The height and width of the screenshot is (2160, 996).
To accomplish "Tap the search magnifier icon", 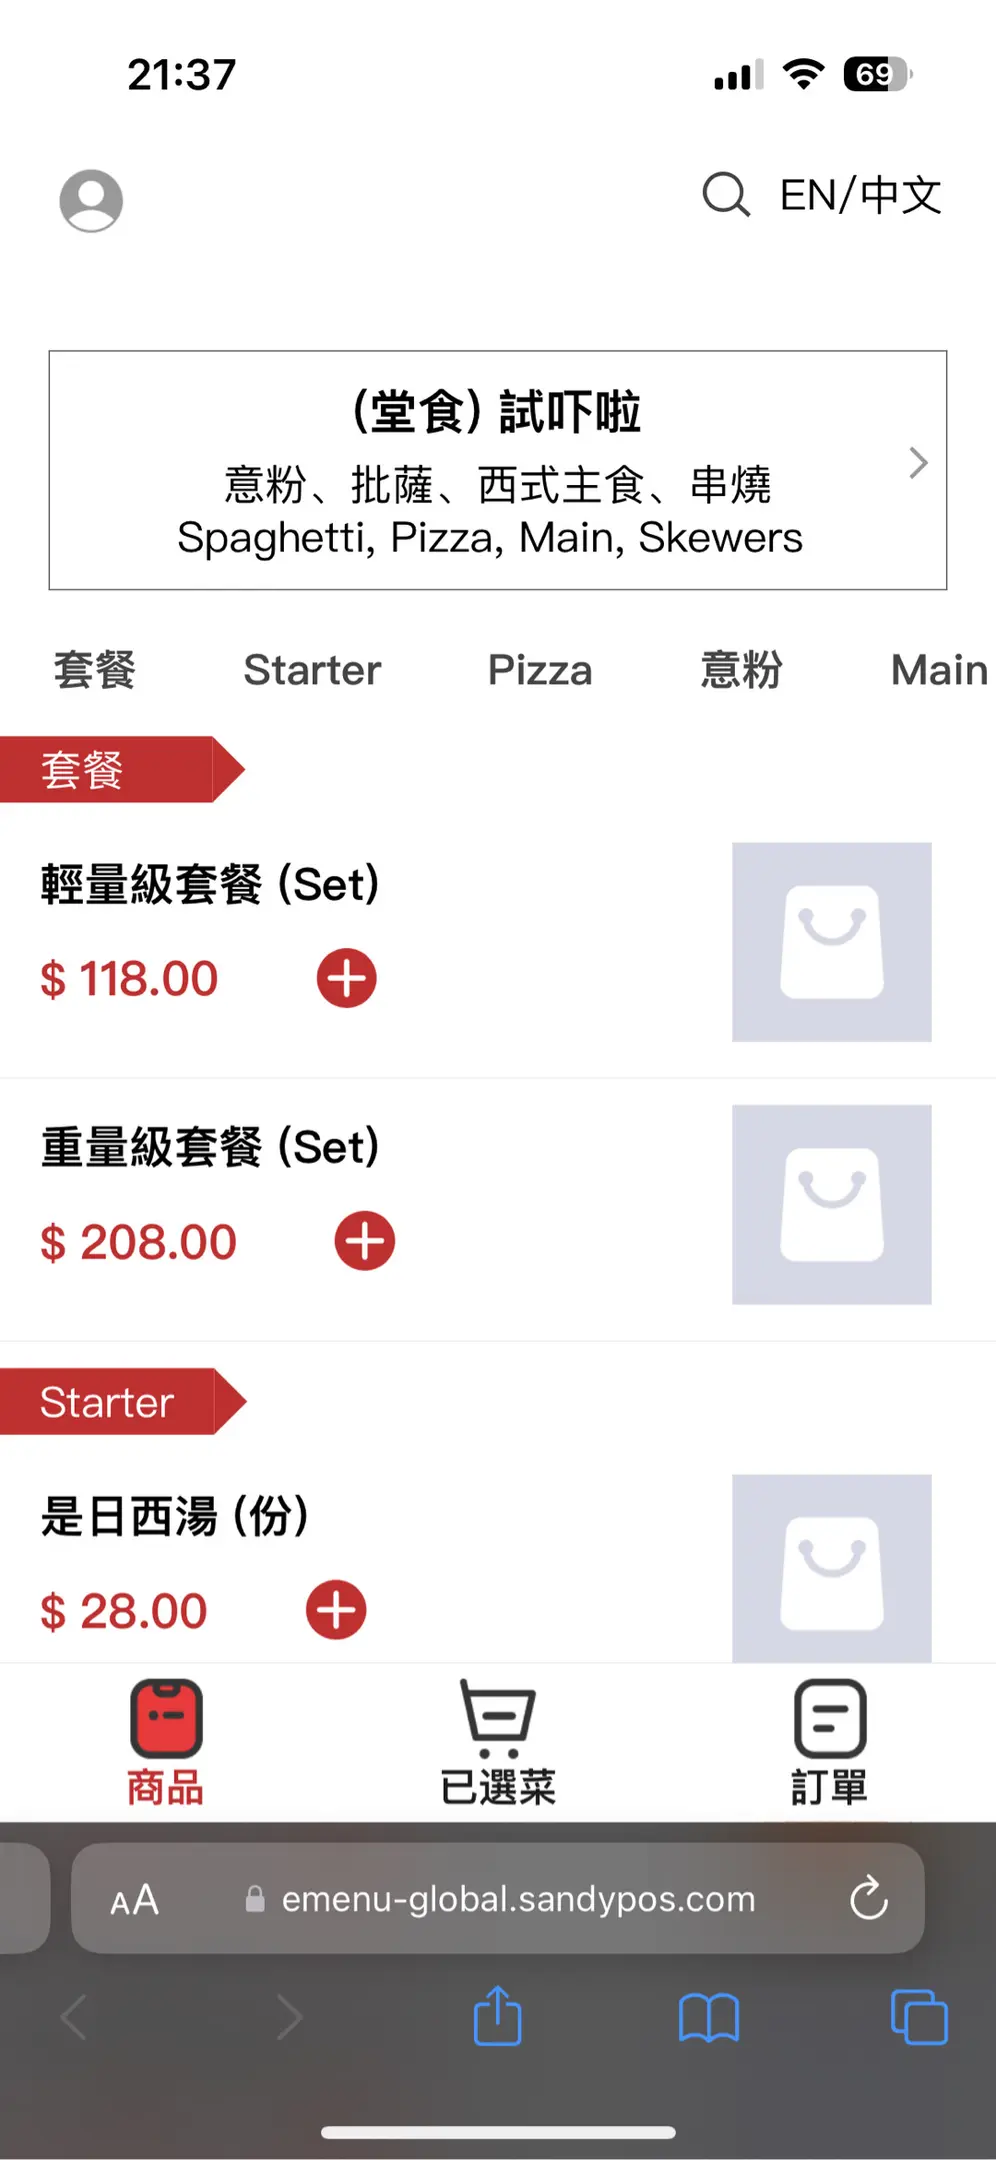I will (725, 195).
